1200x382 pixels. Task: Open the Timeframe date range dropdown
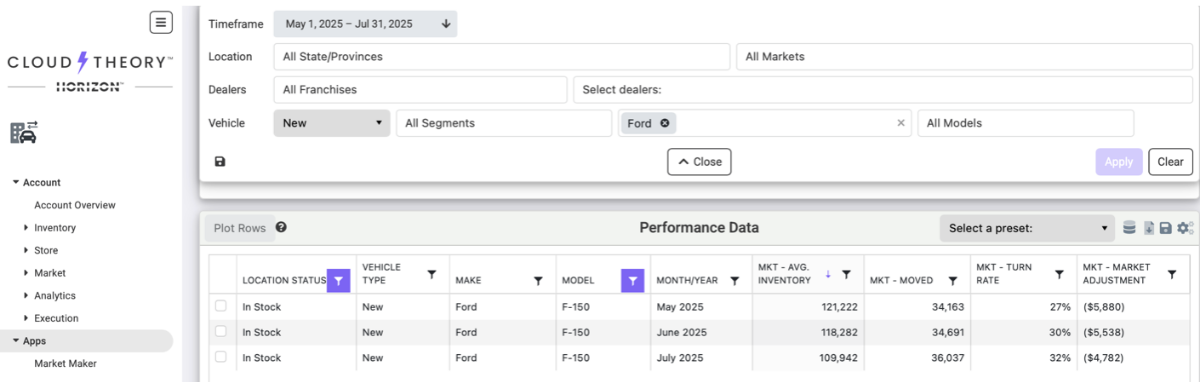[365, 24]
